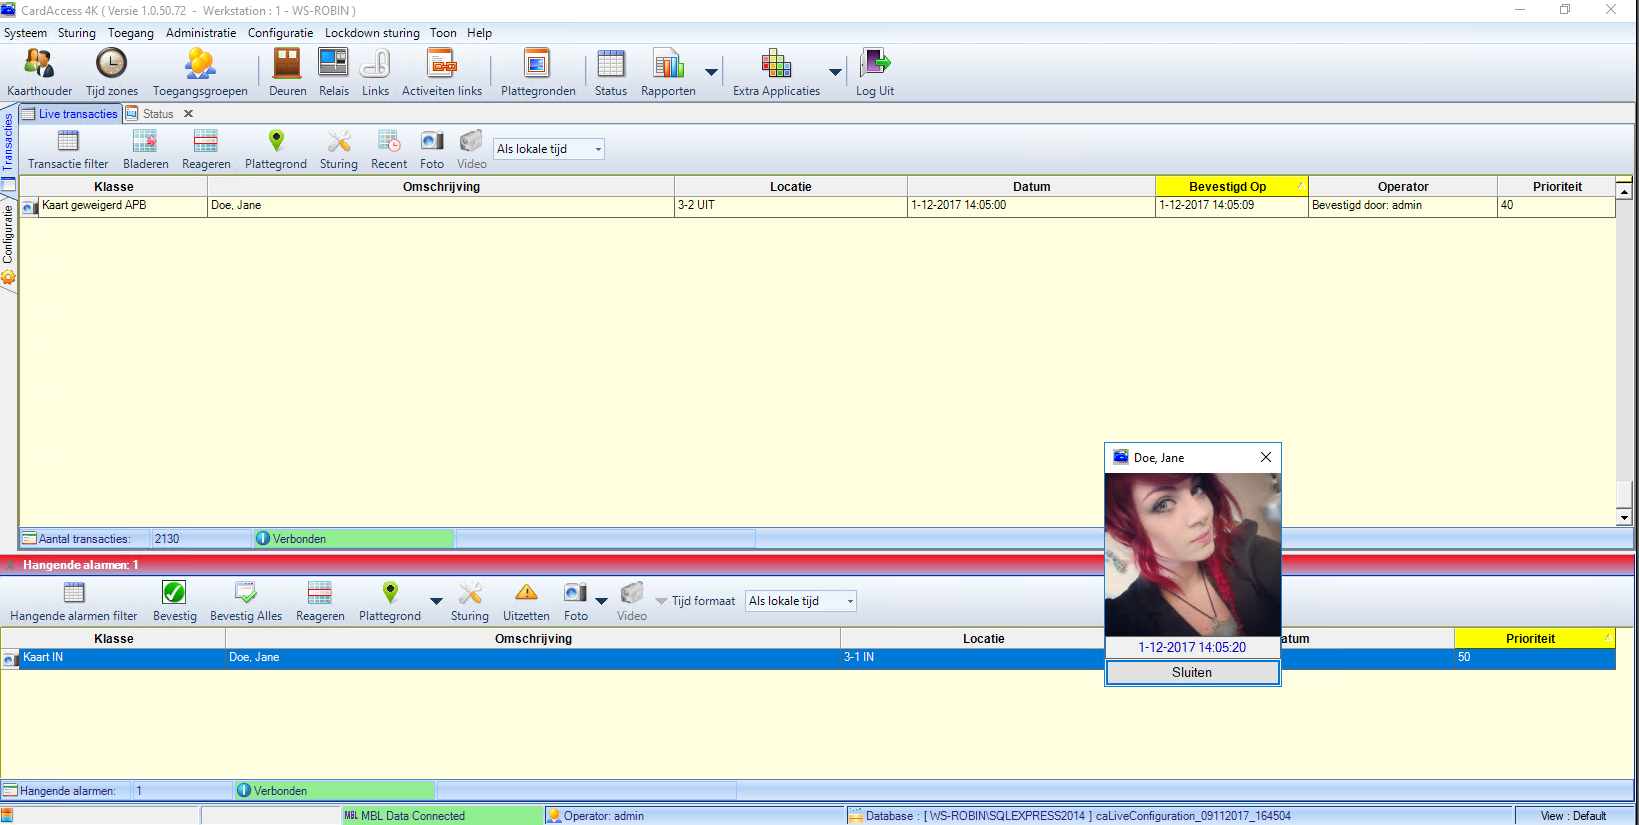This screenshot has width=1639, height=825.
Task: Open the Sturing menu
Action: click(x=77, y=33)
